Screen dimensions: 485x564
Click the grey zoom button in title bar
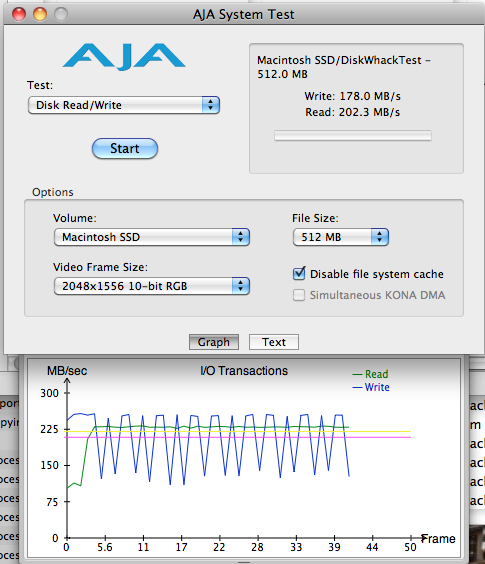61,14
